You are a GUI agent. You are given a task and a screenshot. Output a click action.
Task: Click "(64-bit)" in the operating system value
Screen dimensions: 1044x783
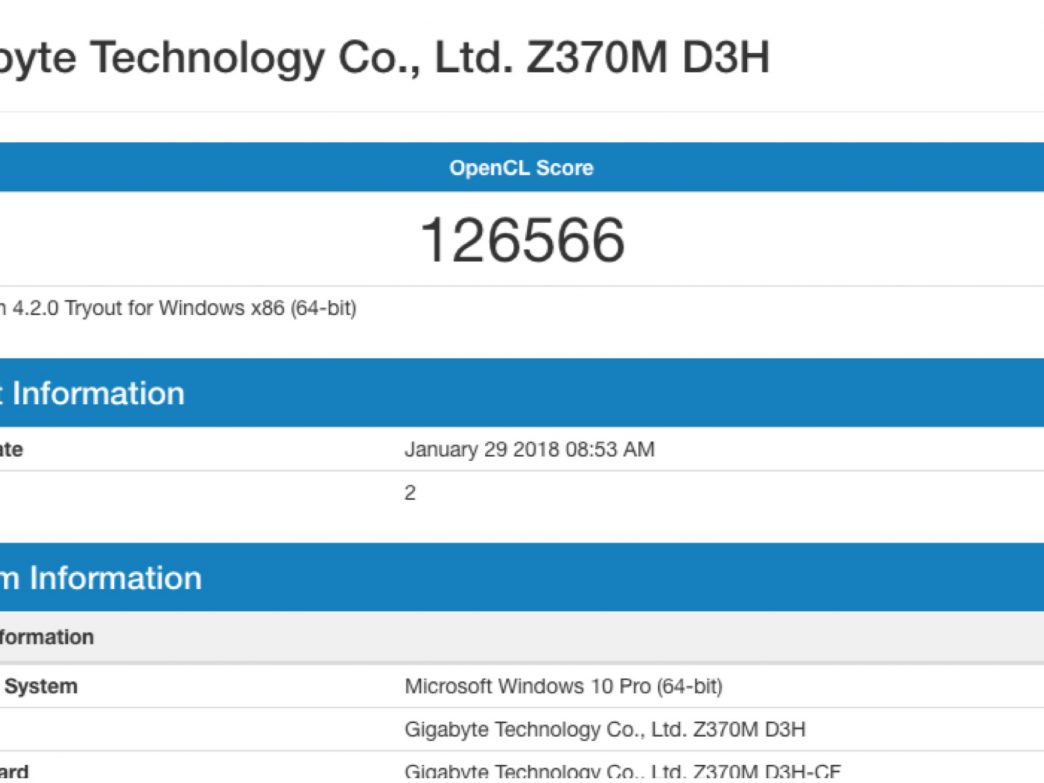(688, 687)
